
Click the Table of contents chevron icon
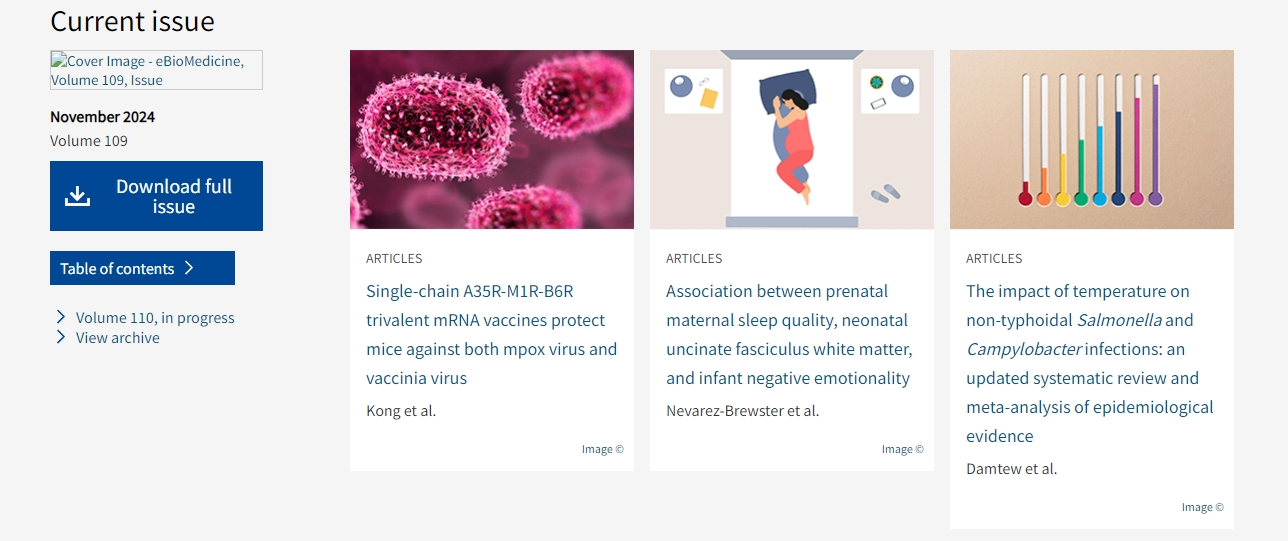click(189, 268)
